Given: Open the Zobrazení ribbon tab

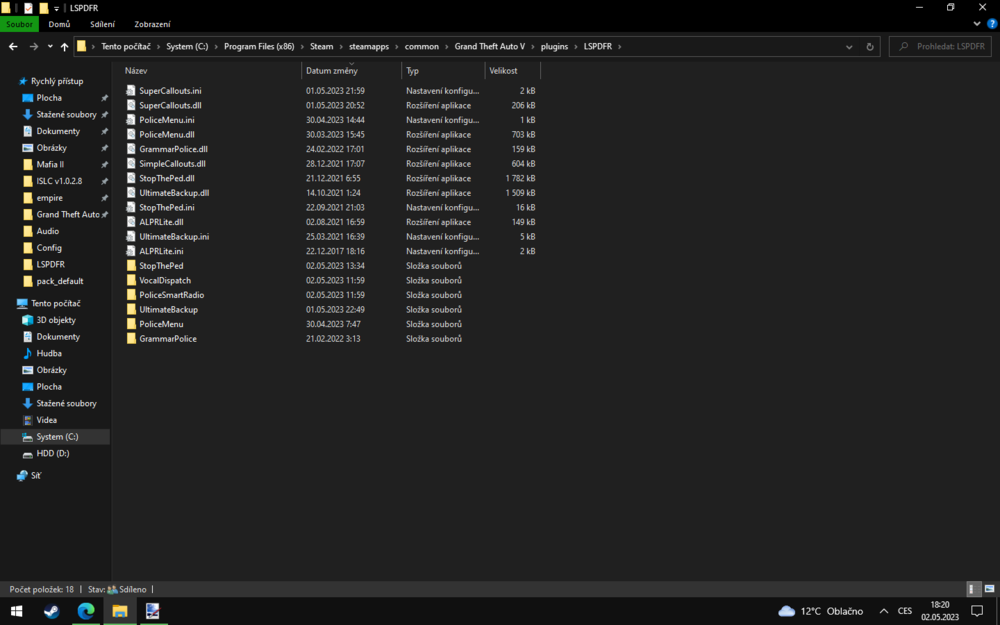Looking at the screenshot, I should click(152, 24).
